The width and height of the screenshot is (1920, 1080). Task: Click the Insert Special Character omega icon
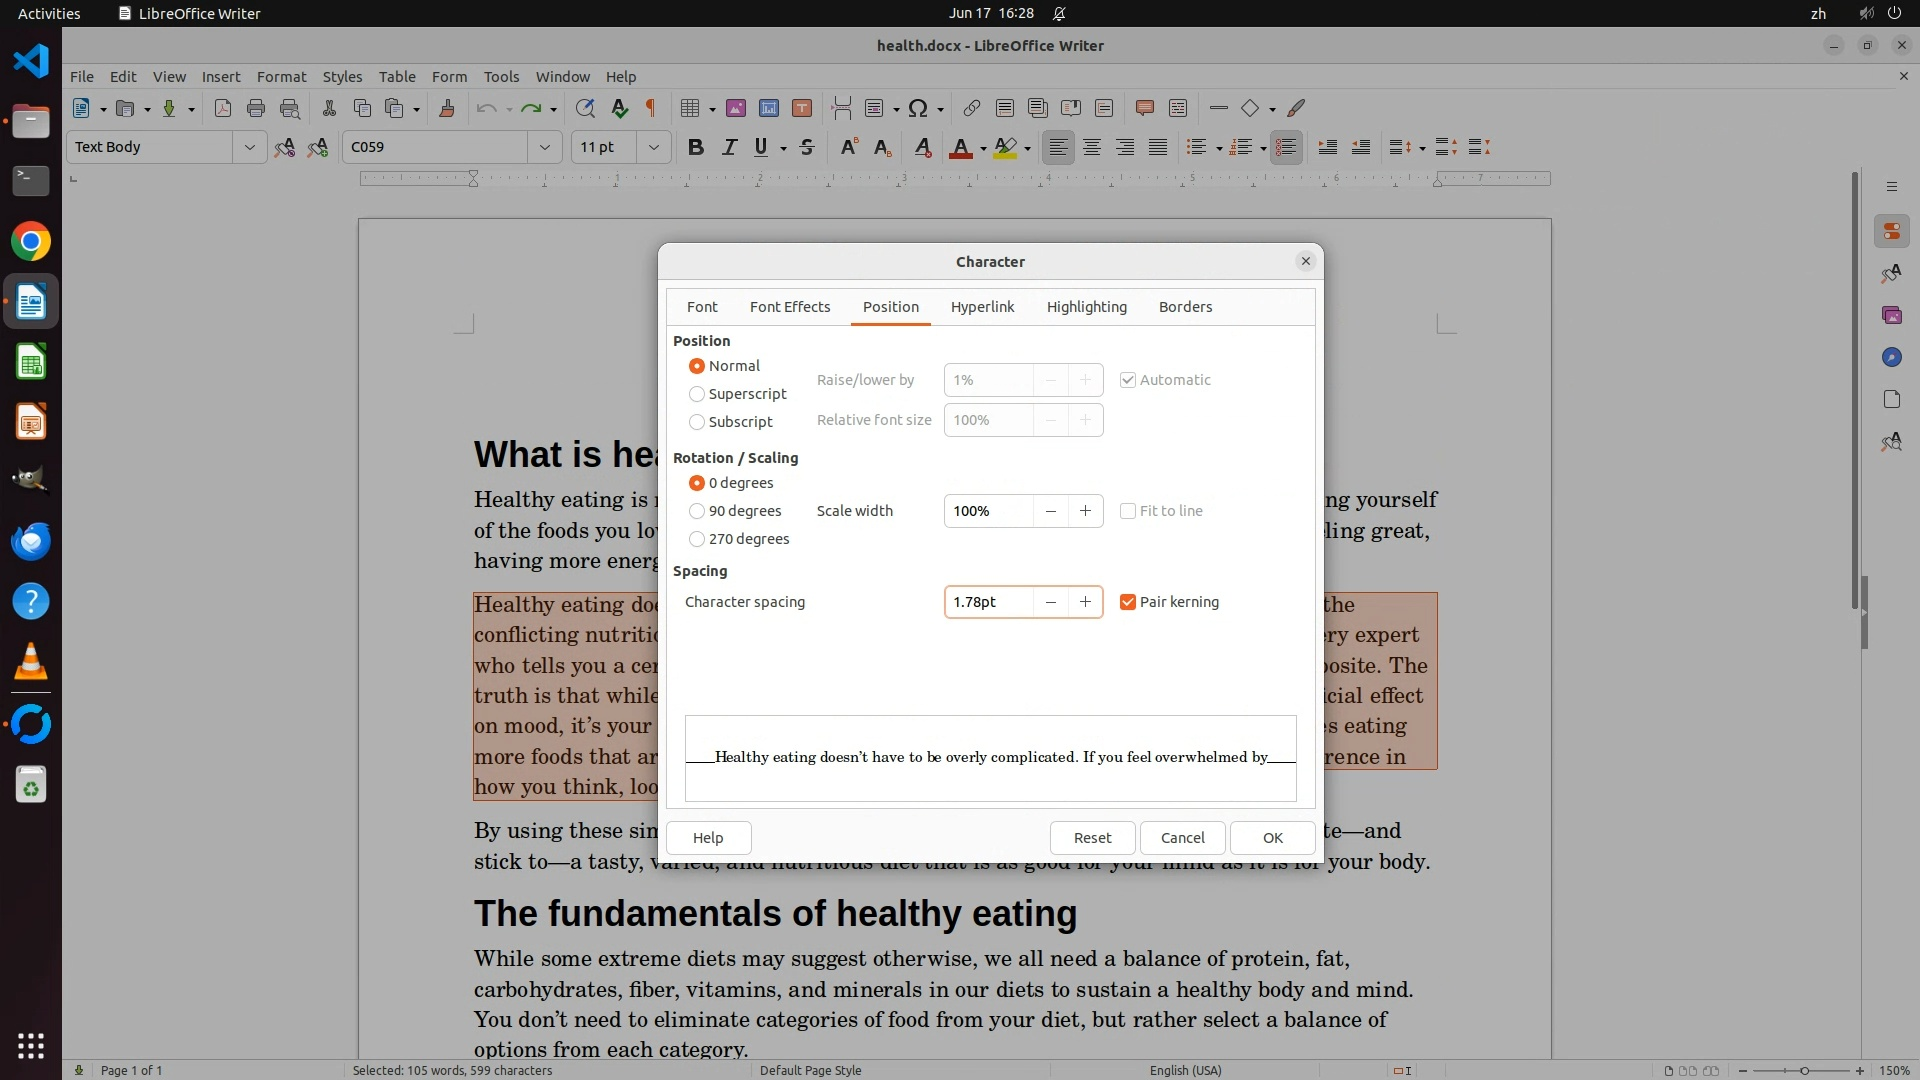918,108
